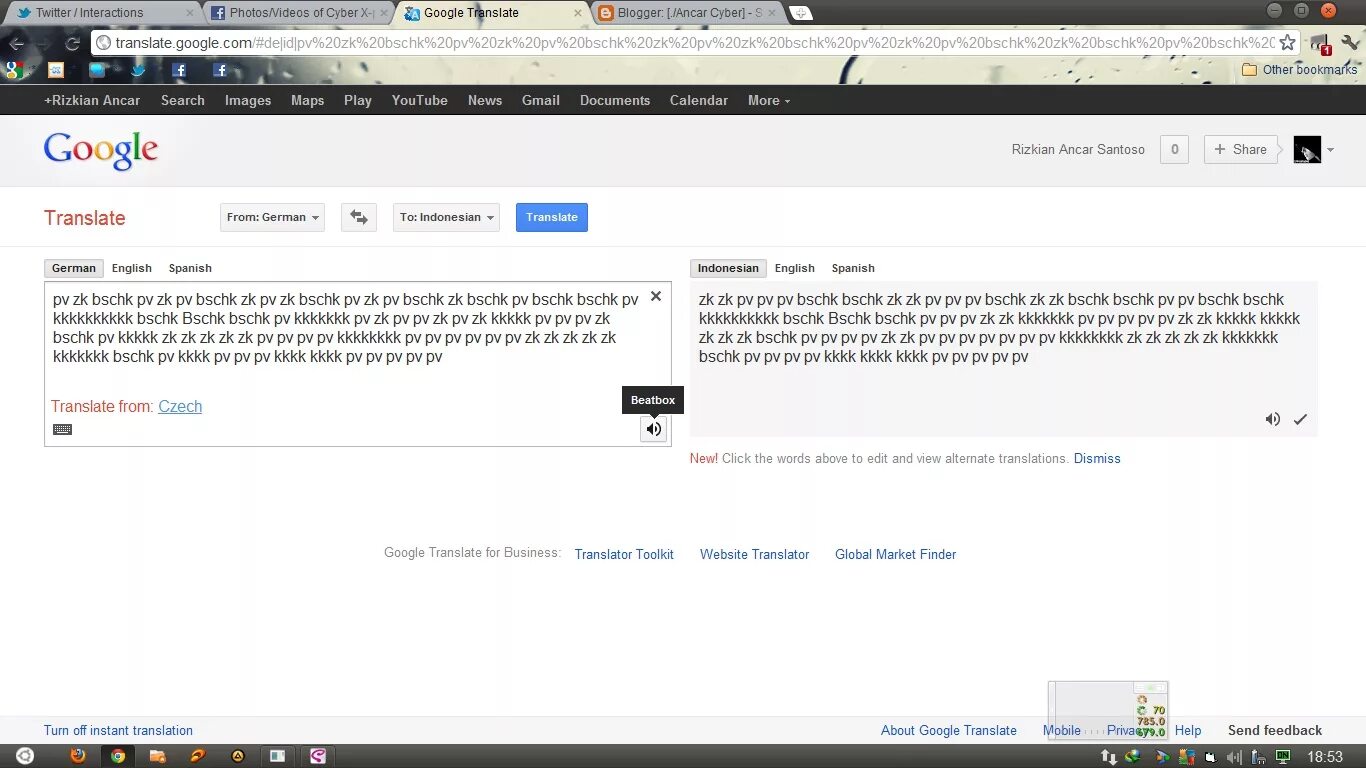Image resolution: width=1366 pixels, height=768 pixels.
Task: Expand the More menu in Google bar
Action: pyautogui.click(x=769, y=100)
